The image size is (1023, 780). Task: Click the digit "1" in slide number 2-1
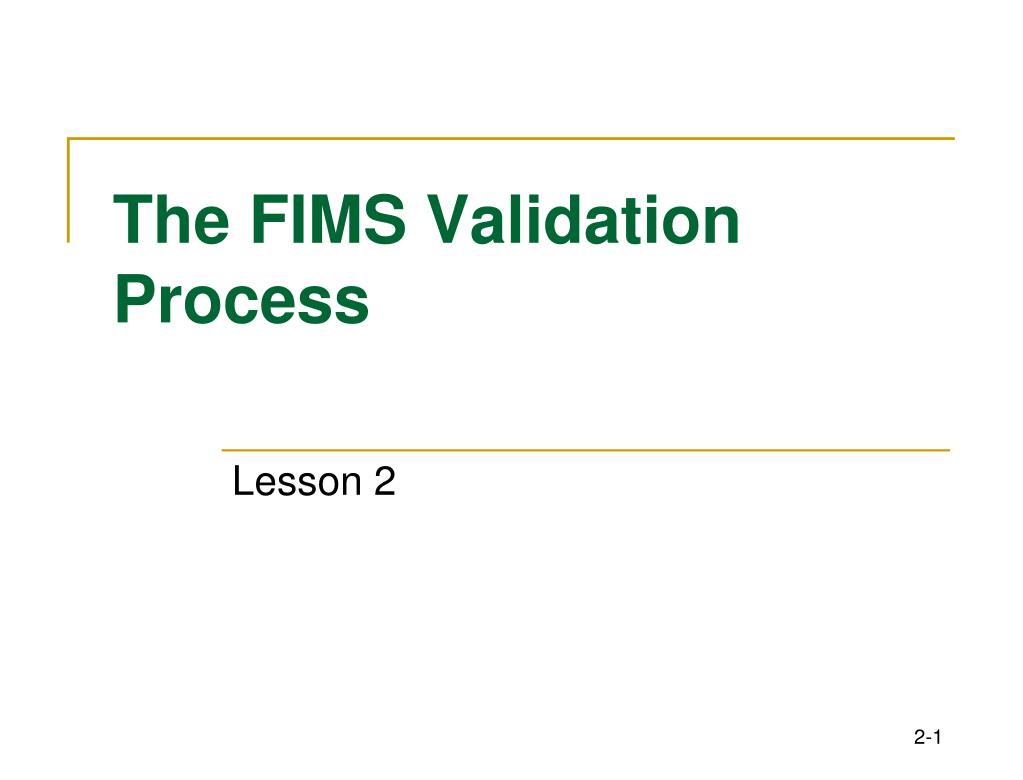click(x=936, y=737)
